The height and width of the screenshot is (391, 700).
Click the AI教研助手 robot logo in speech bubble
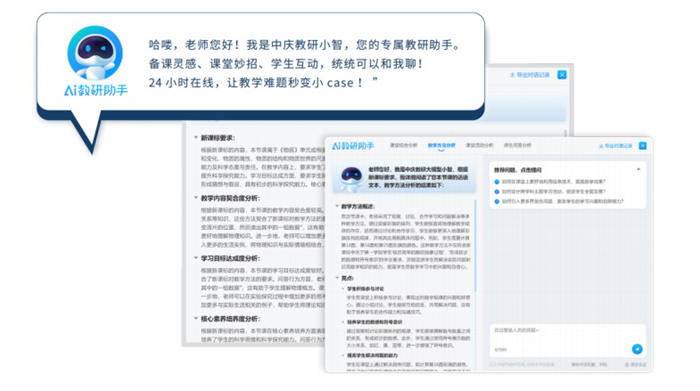click(95, 53)
